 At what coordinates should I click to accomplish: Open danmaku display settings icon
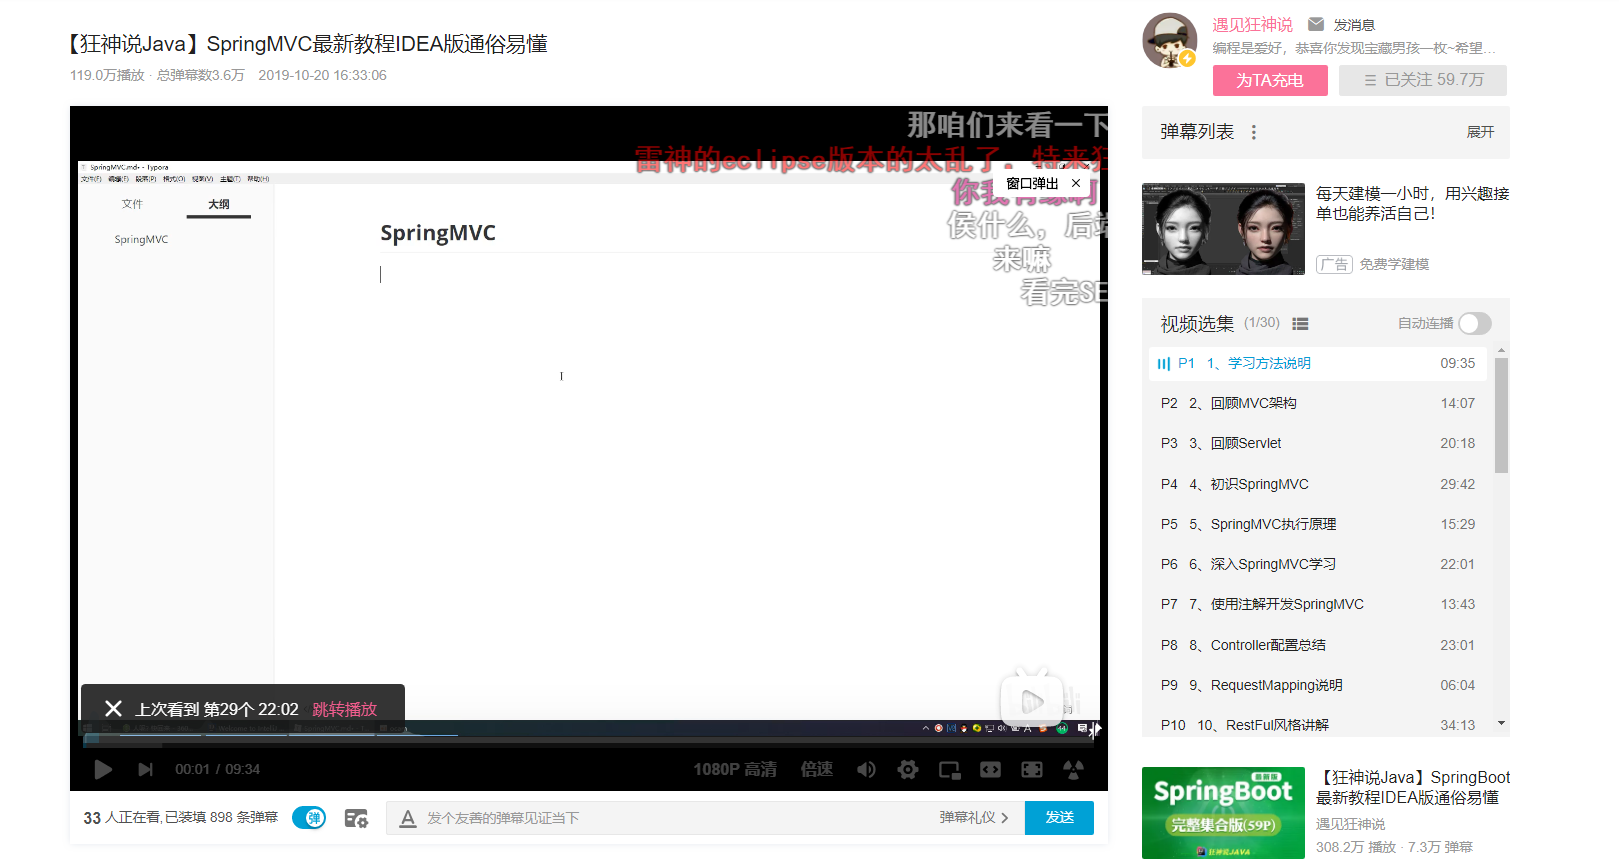(x=356, y=818)
